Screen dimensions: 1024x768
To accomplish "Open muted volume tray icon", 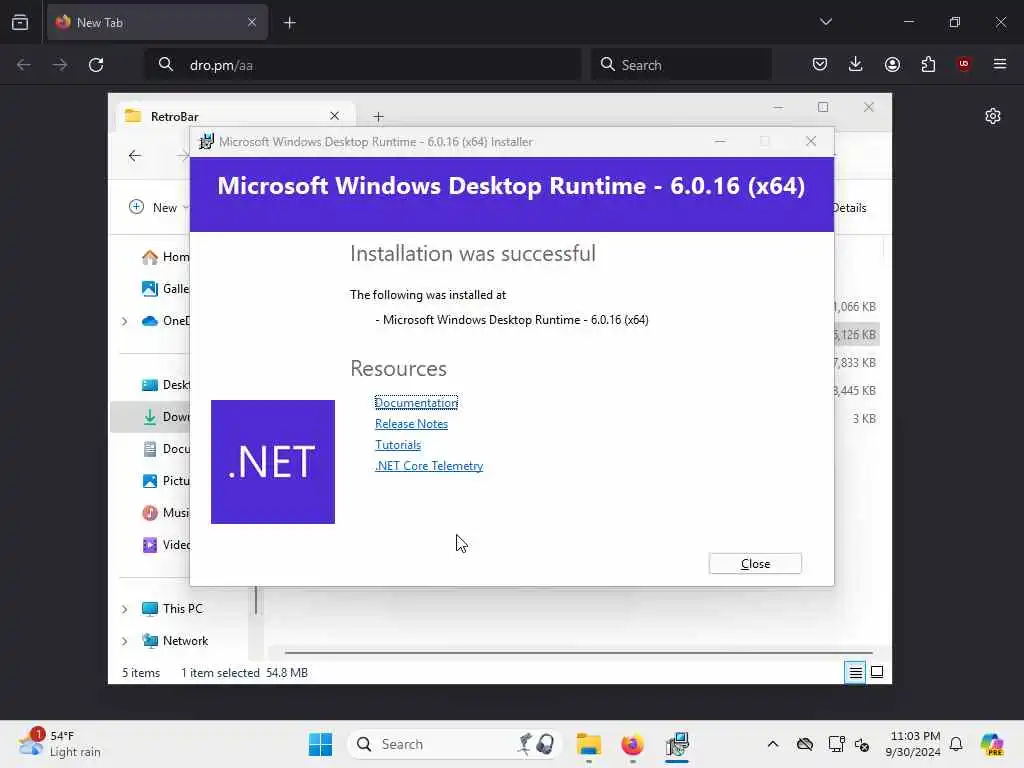I will pos(861,744).
